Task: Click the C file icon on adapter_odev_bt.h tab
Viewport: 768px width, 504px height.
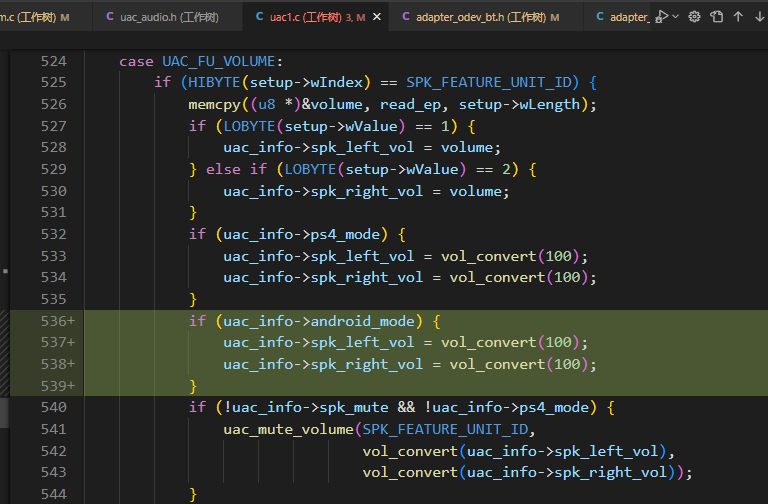Action: 406,17
